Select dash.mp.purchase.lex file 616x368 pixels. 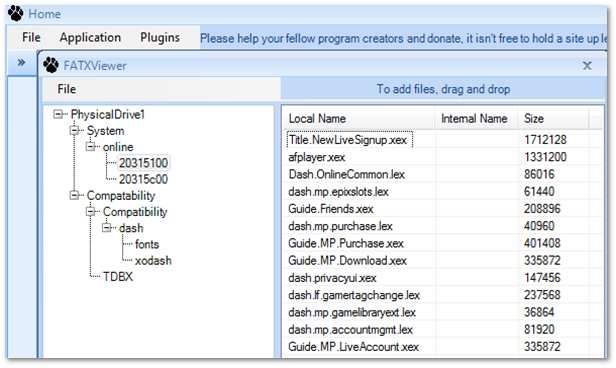coord(340,226)
